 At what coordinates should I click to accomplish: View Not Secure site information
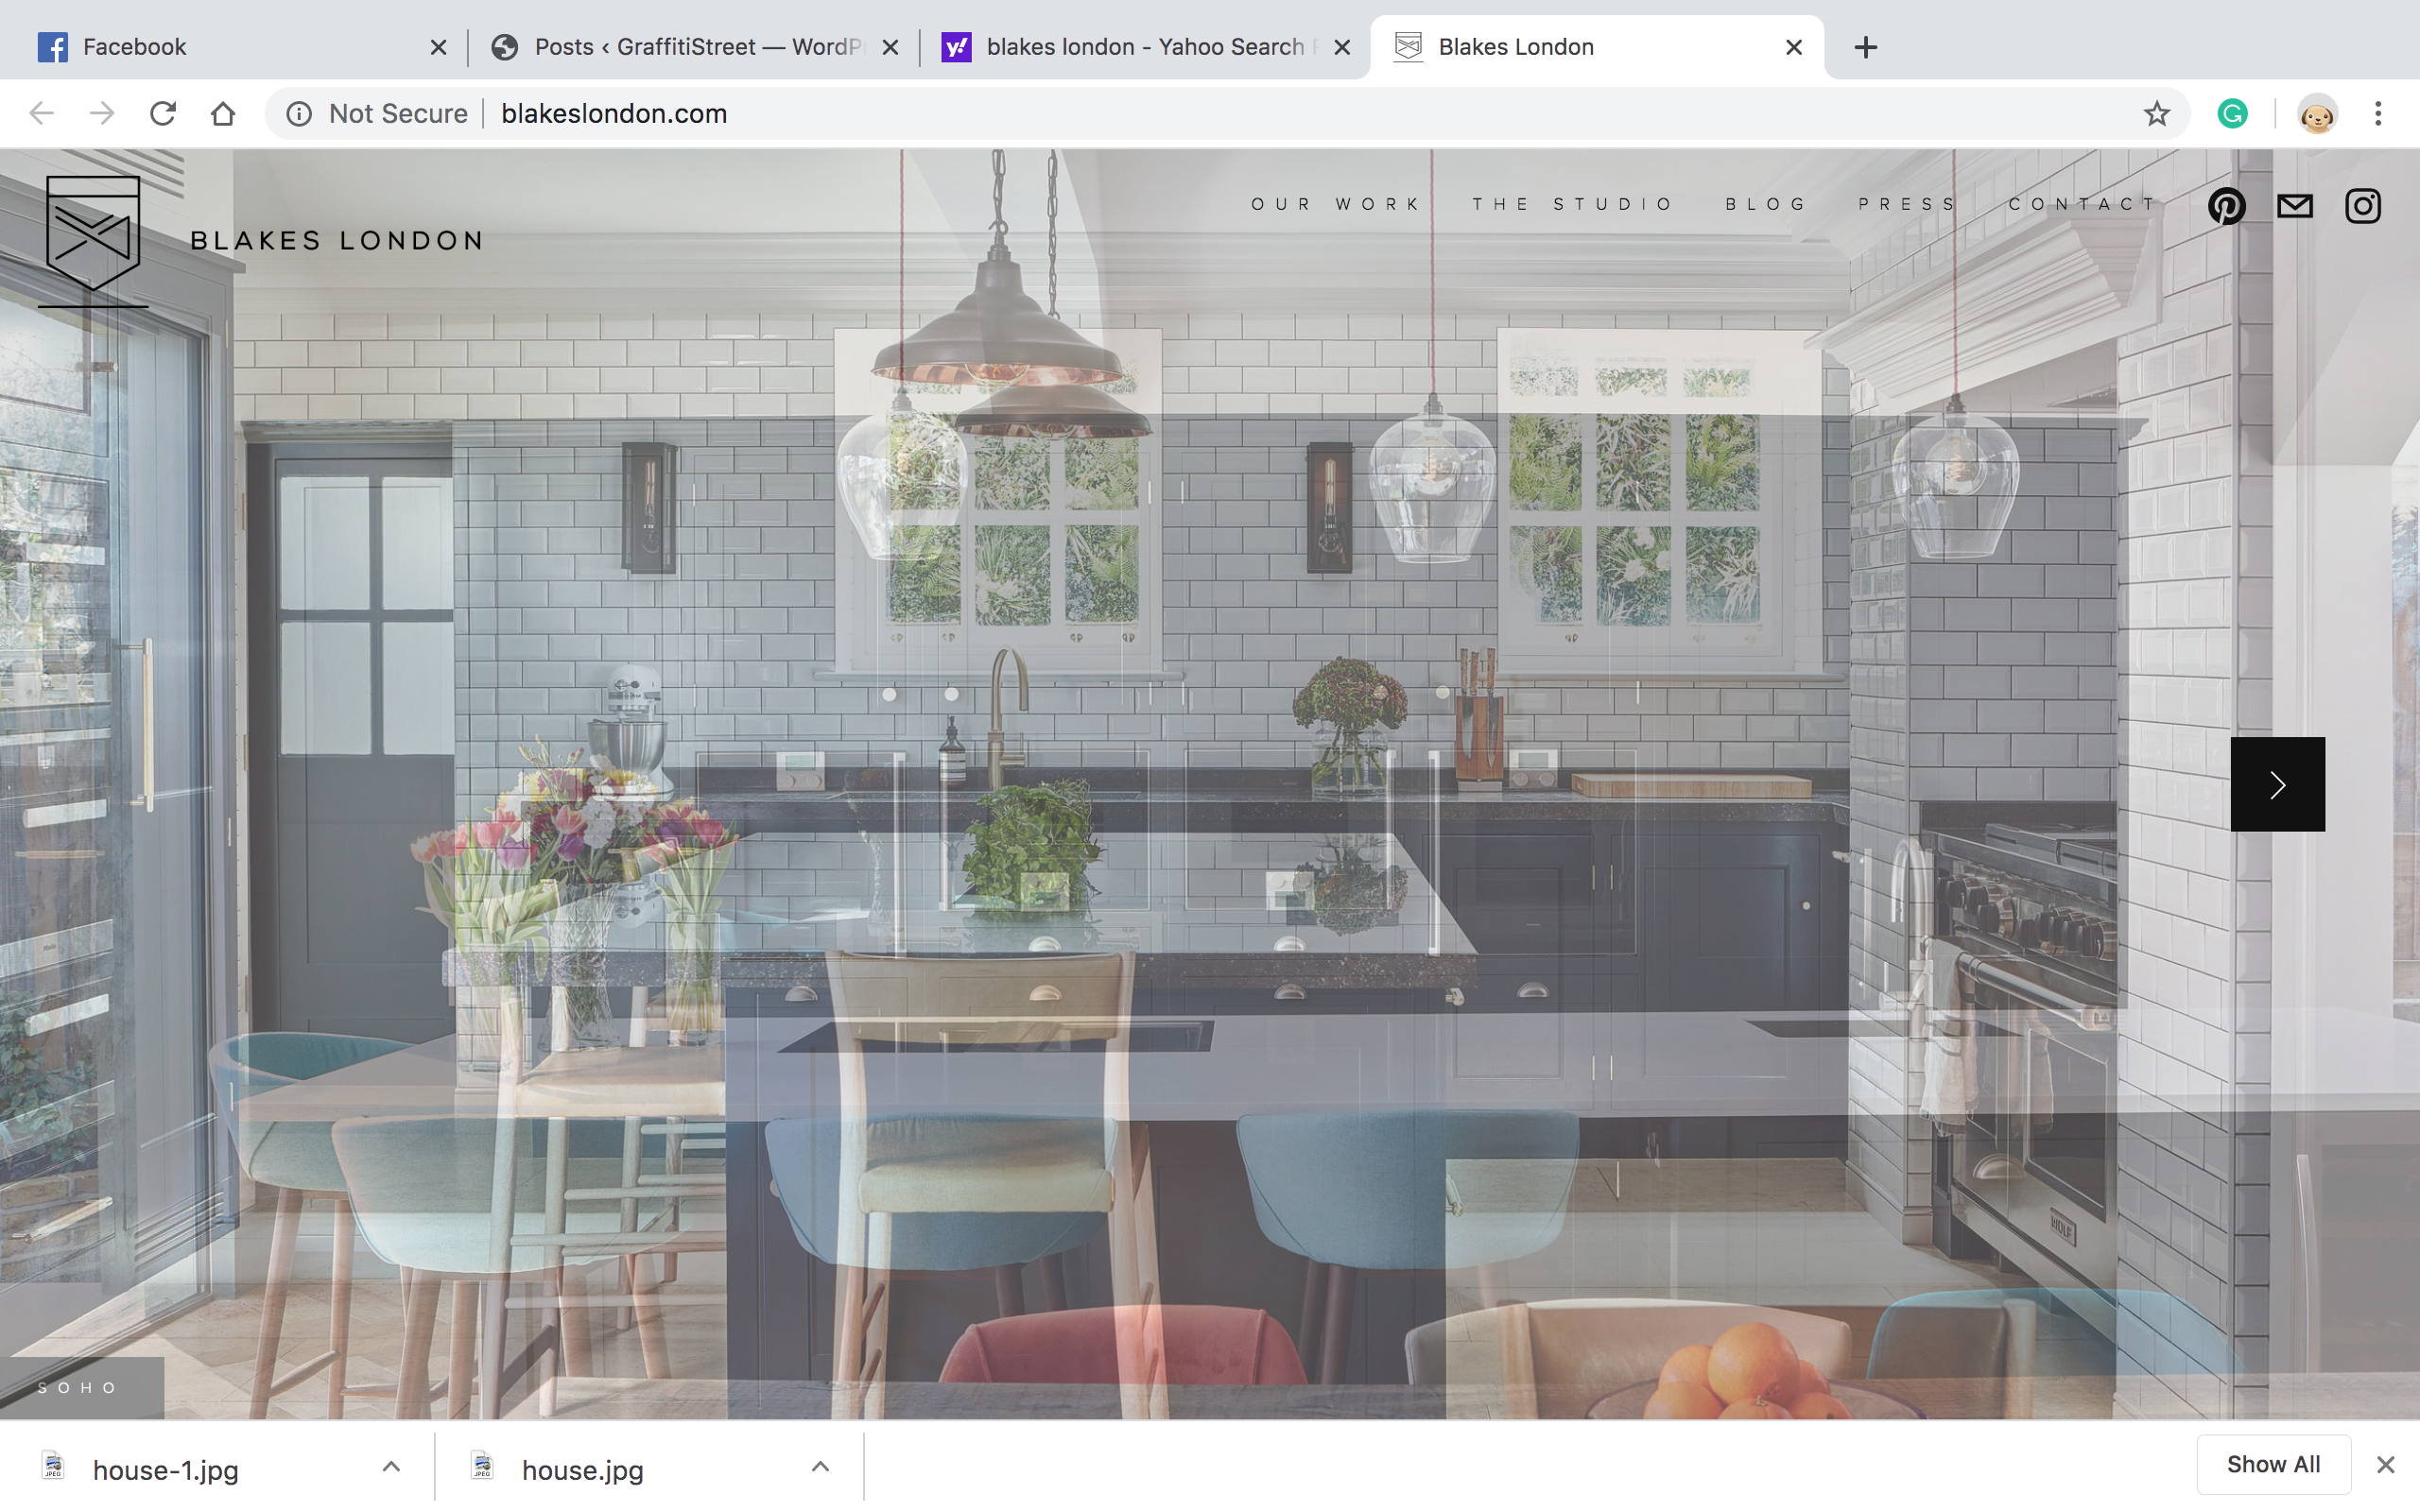(377, 113)
